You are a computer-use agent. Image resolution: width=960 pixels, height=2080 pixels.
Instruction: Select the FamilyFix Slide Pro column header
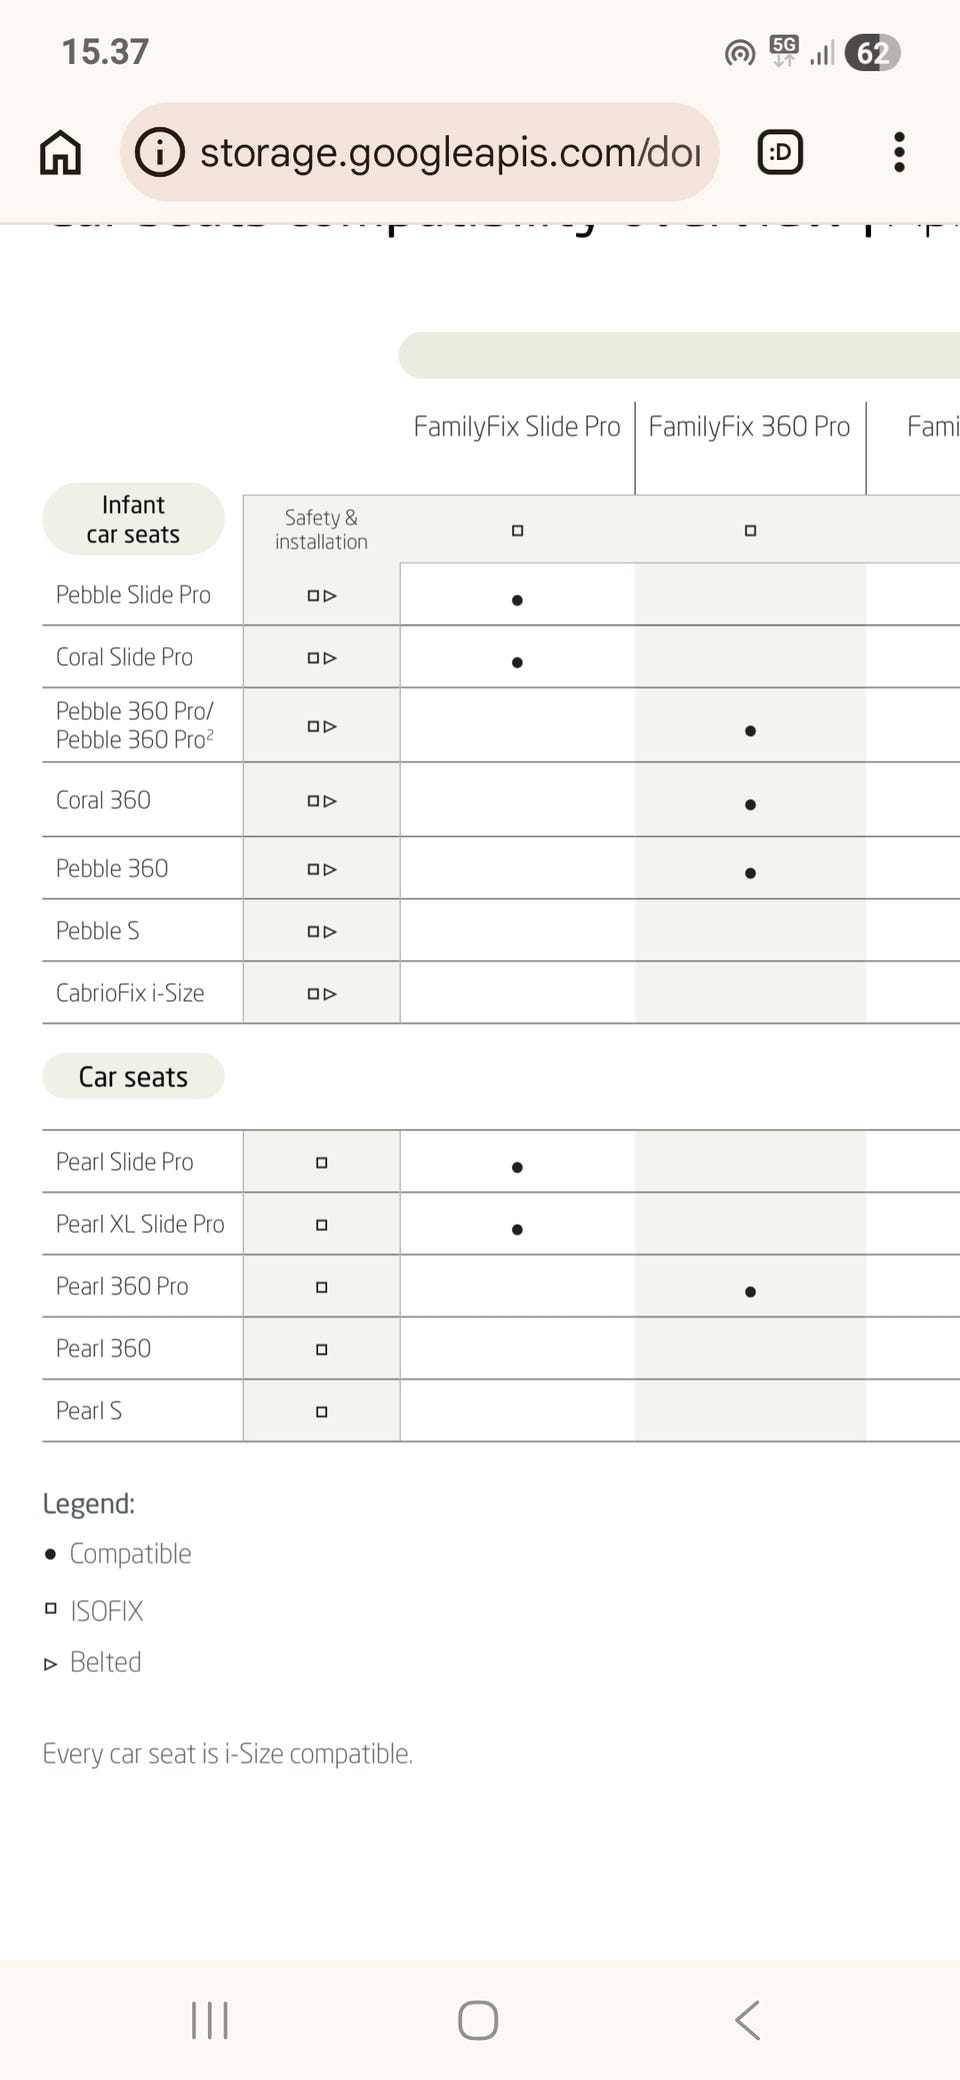(x=517, y=427)
